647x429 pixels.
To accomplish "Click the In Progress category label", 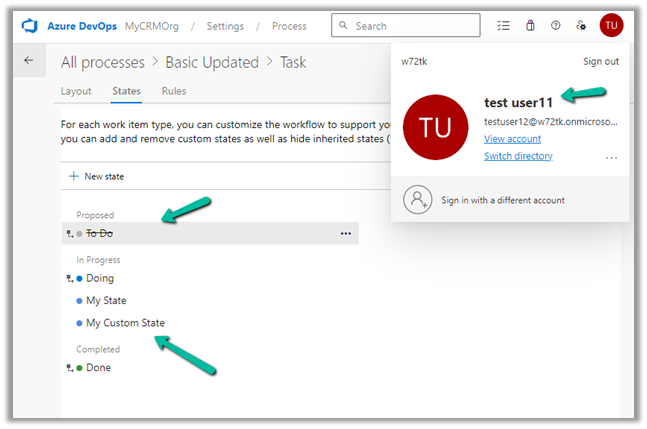I will [98, 260].
